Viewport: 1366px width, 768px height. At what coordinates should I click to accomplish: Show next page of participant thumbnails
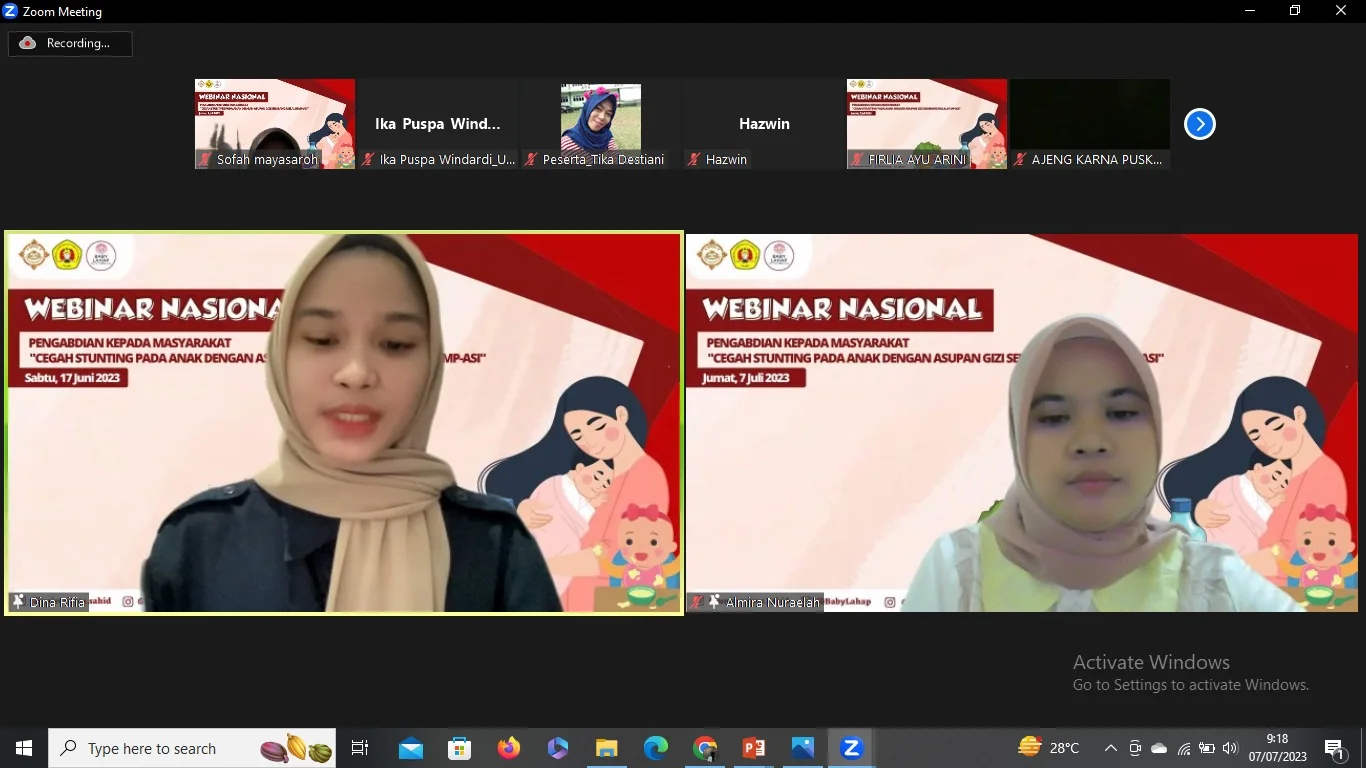[x=1199, y=124]
